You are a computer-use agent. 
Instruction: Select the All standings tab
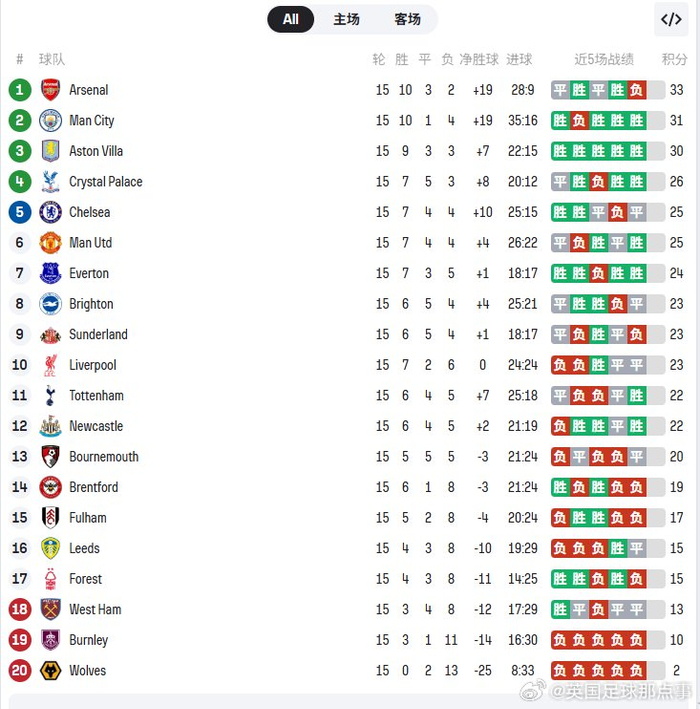(291, 19)
